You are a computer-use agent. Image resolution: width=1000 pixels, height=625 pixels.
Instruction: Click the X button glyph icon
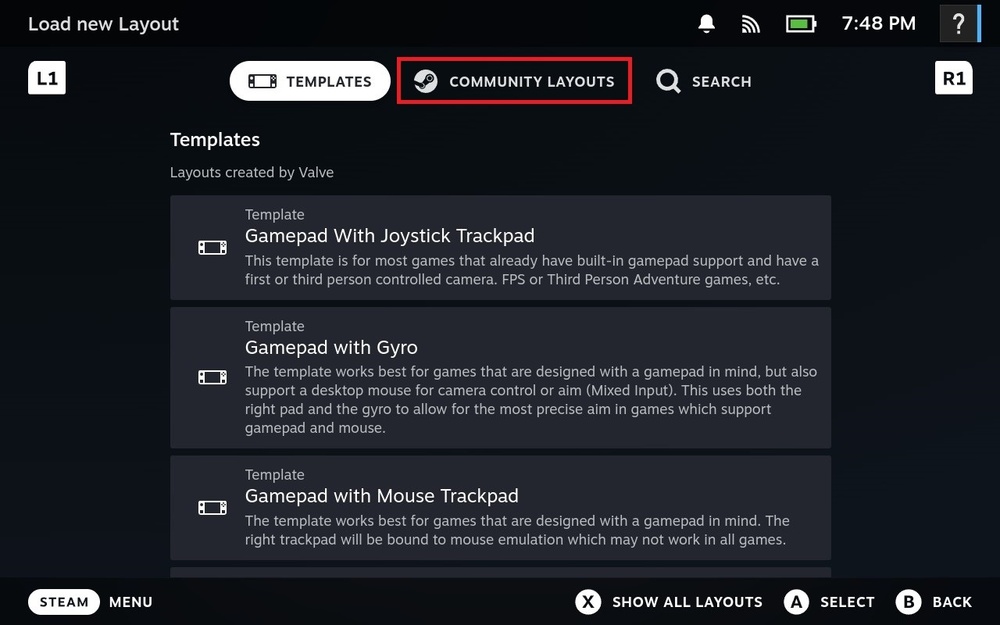coord(588,602)
